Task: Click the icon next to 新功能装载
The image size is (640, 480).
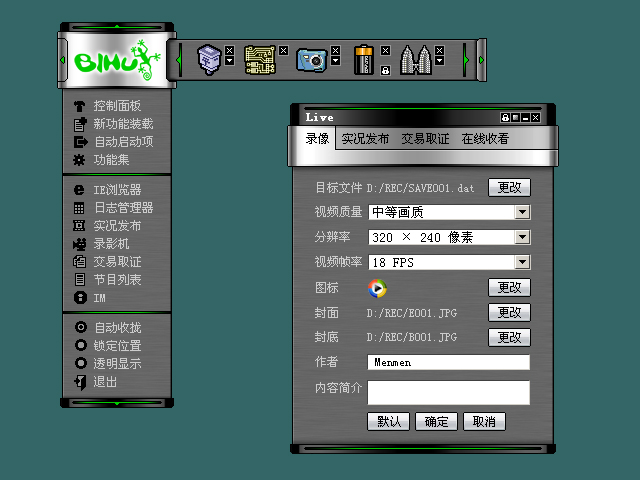Action: click(x=80, y=124)
